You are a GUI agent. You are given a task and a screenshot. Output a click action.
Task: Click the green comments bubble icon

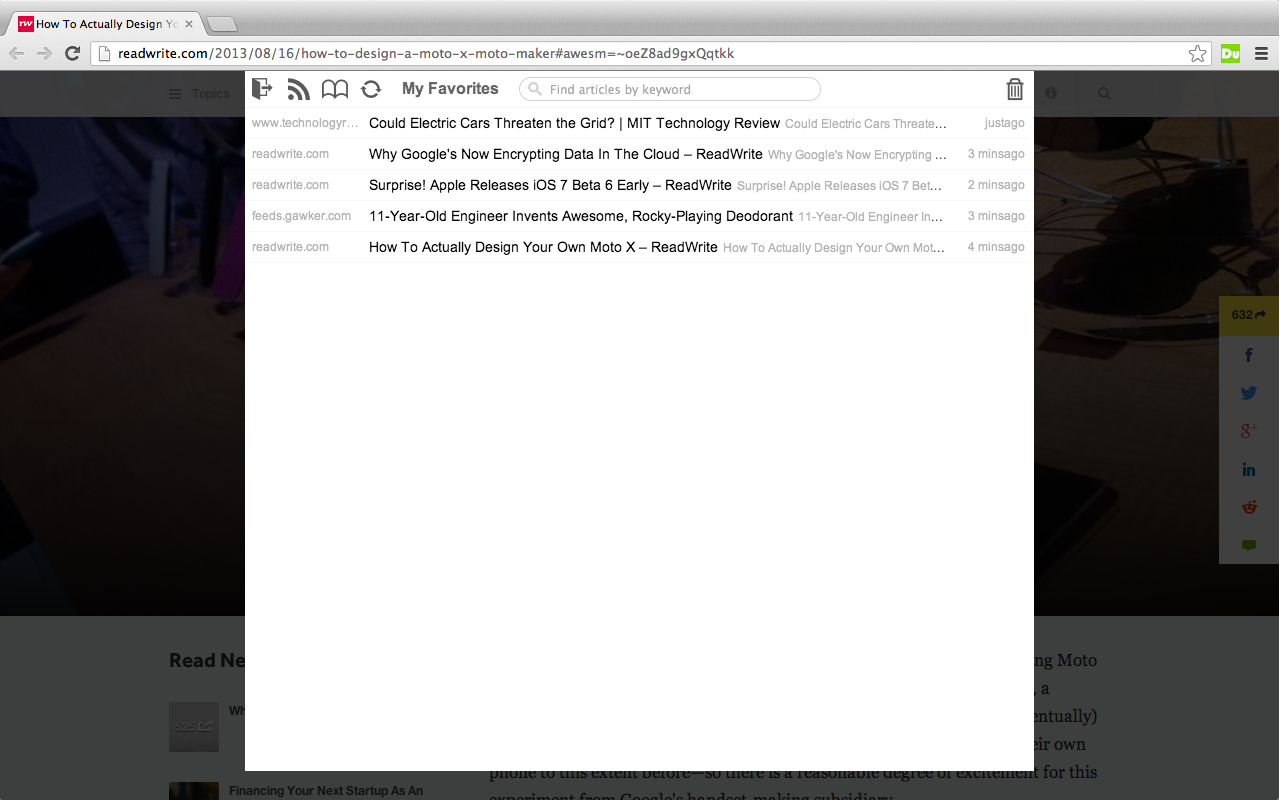point(1249,545)
